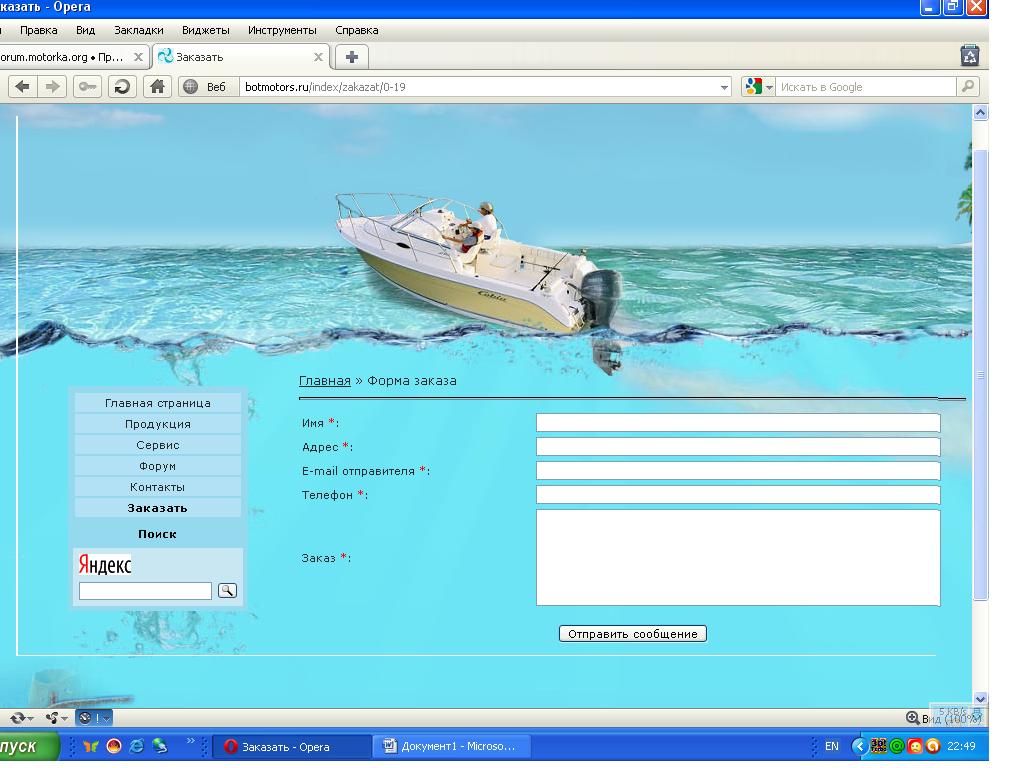This screenshot has width=1024, height=768.
Task: Go to the Home page icon
Action: [x=157, y=87]
